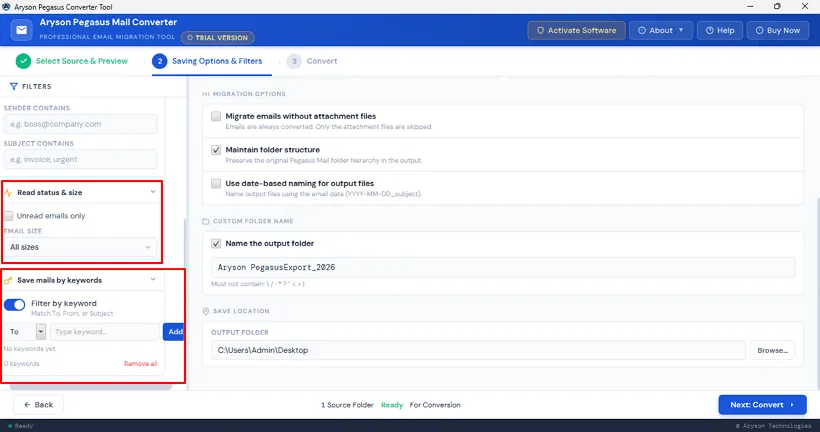Click the Trial Version badge
The width and height of the screenshot is (820, 432).
point(218,38)
